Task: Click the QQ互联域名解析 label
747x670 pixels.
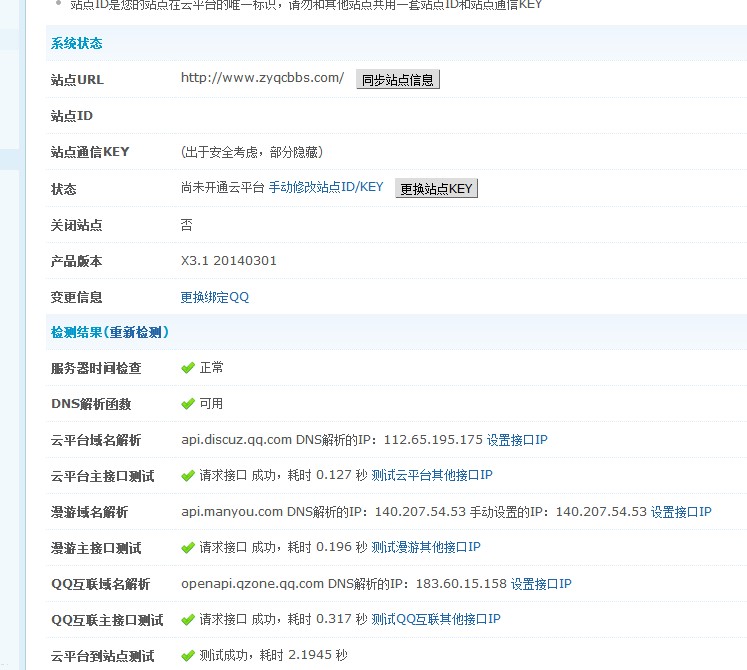Action: click(101, 584)
